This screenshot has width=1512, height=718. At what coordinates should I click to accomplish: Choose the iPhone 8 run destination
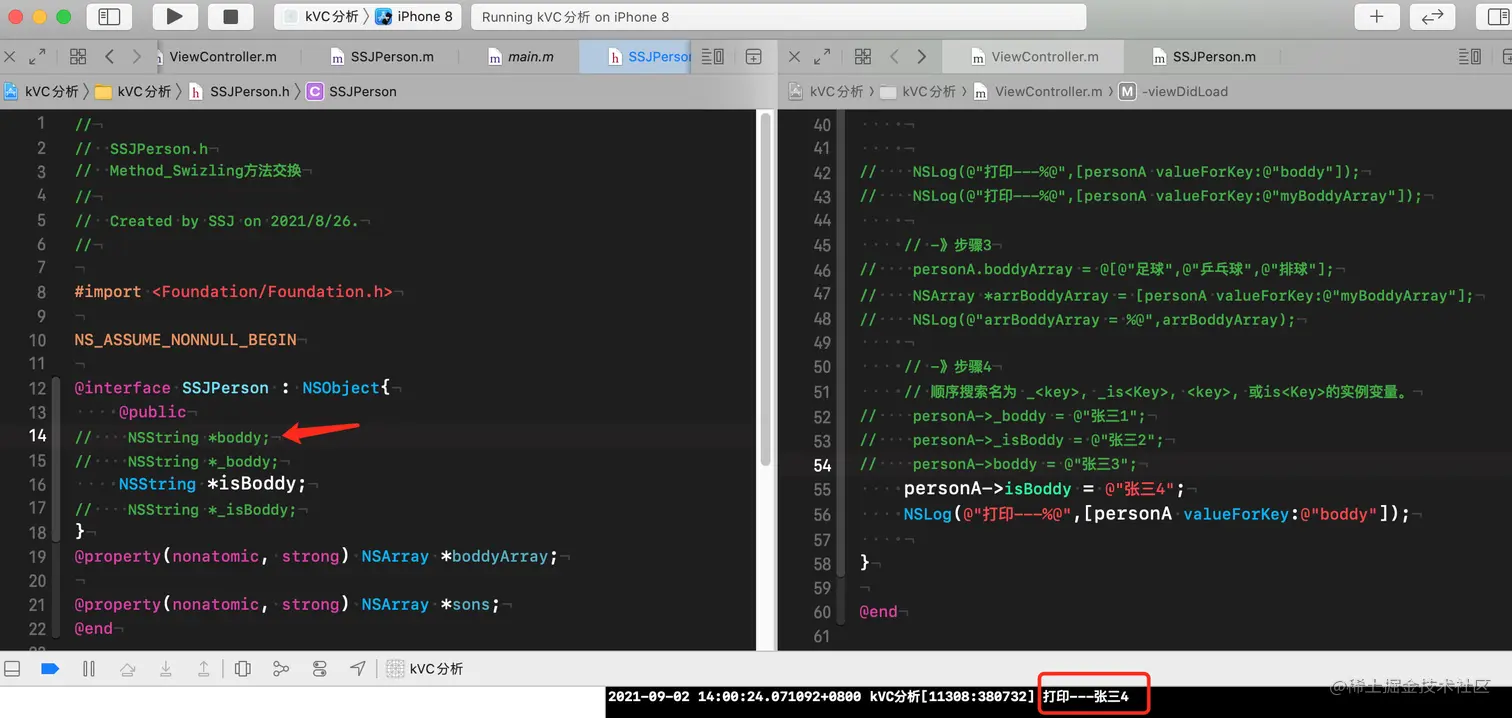click(x=414, y=16)
